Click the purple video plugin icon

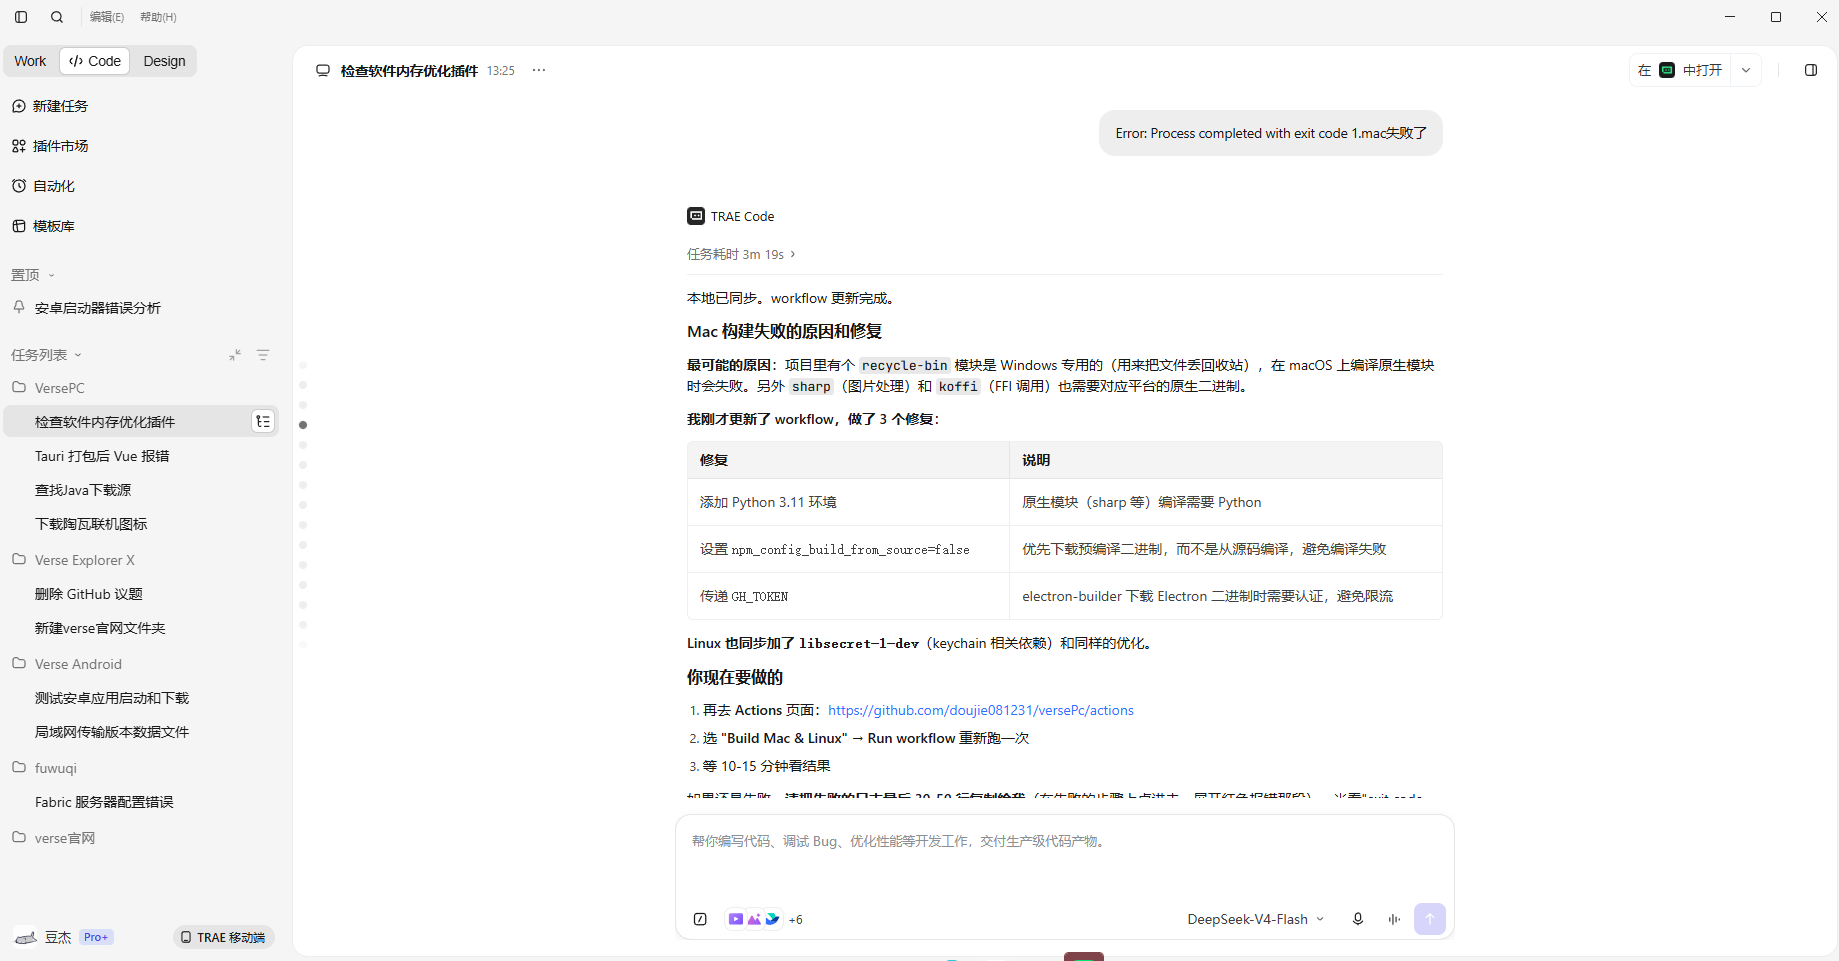point(736,919)
